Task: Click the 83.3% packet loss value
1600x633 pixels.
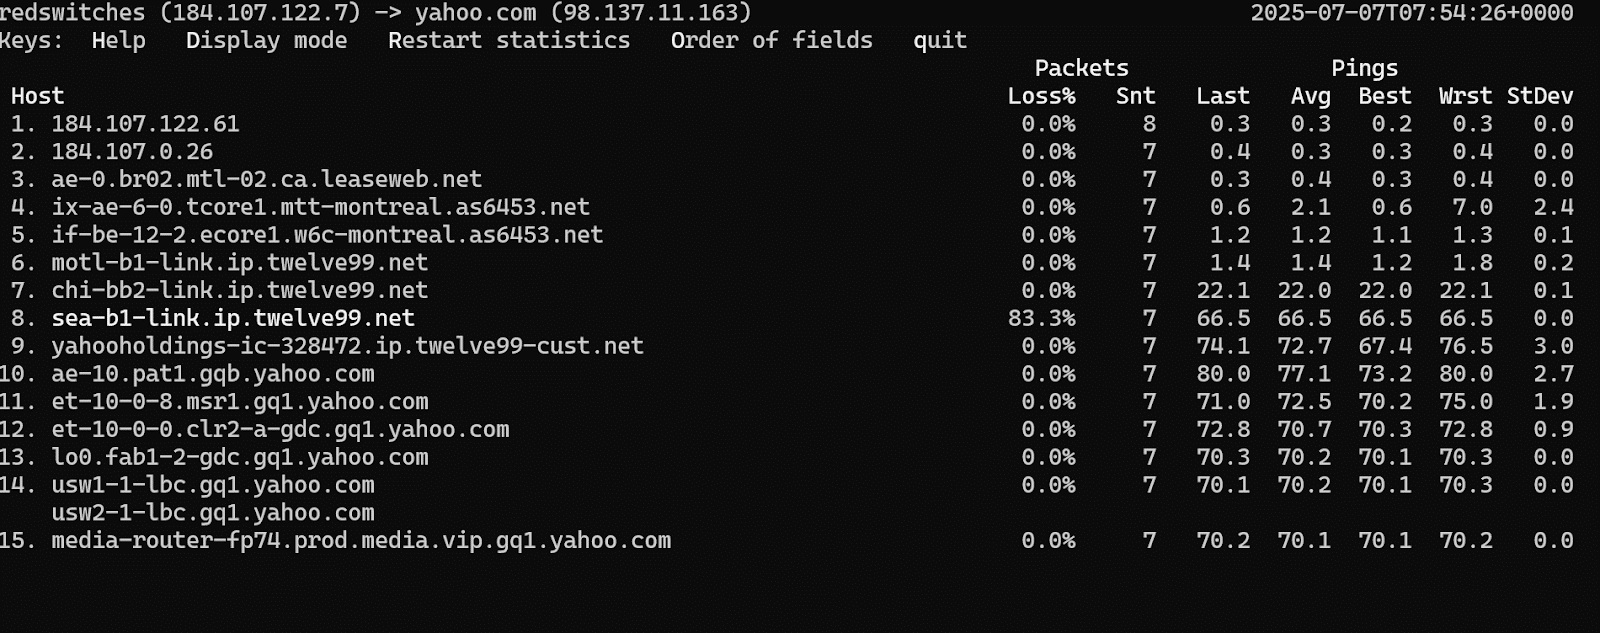Action: [1041, 318]
